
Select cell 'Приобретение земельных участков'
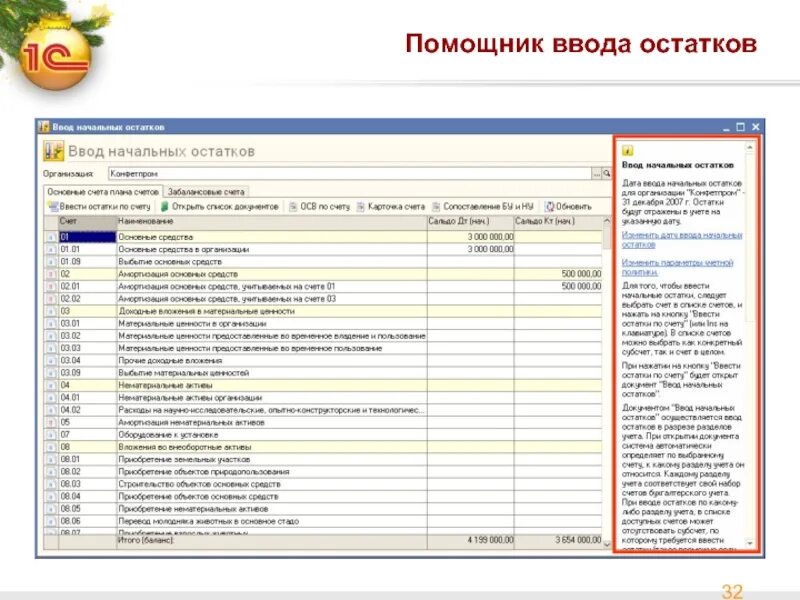point(271,459)
